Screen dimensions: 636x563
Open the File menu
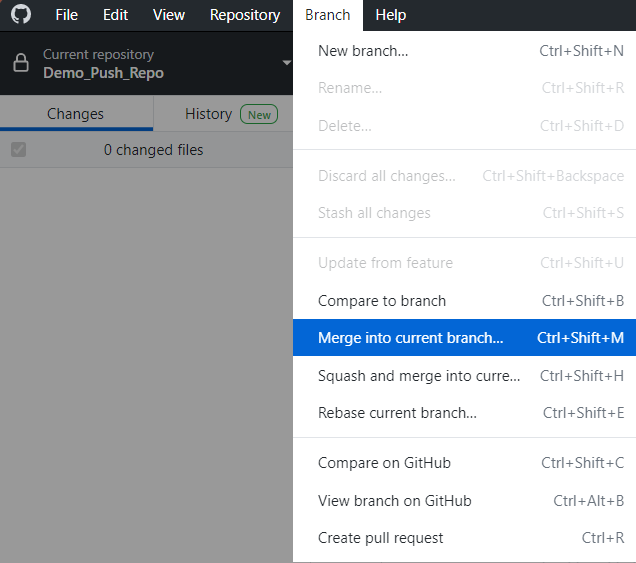(67, 15)
